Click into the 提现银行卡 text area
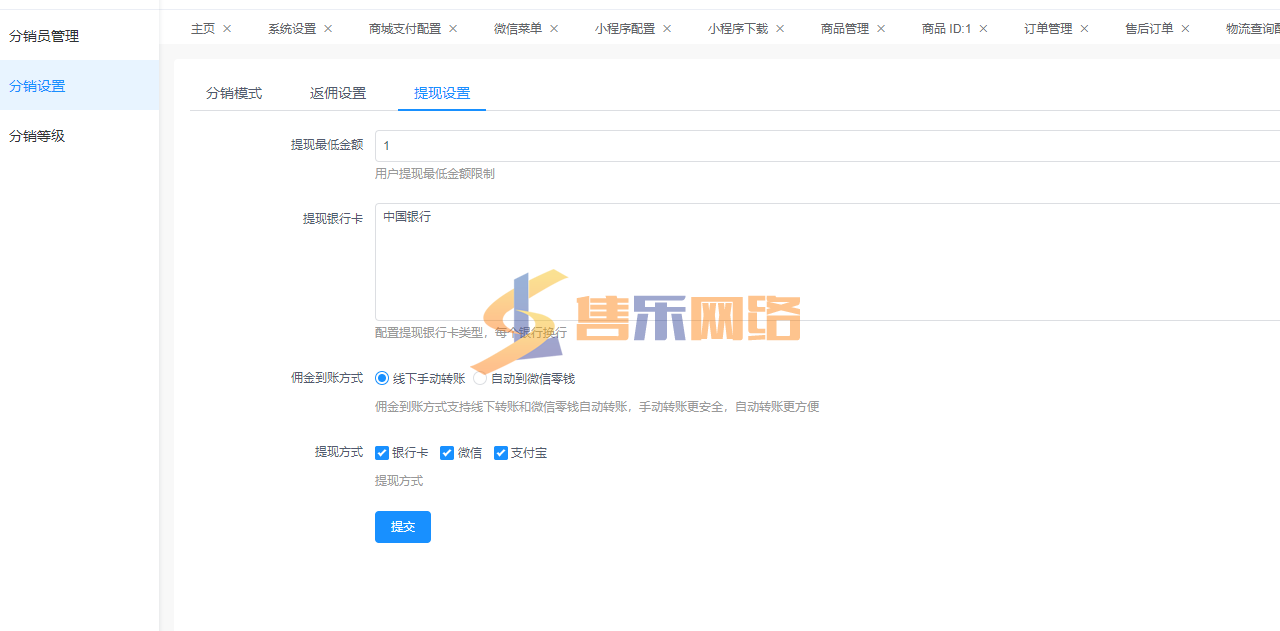 pos(827,262)
